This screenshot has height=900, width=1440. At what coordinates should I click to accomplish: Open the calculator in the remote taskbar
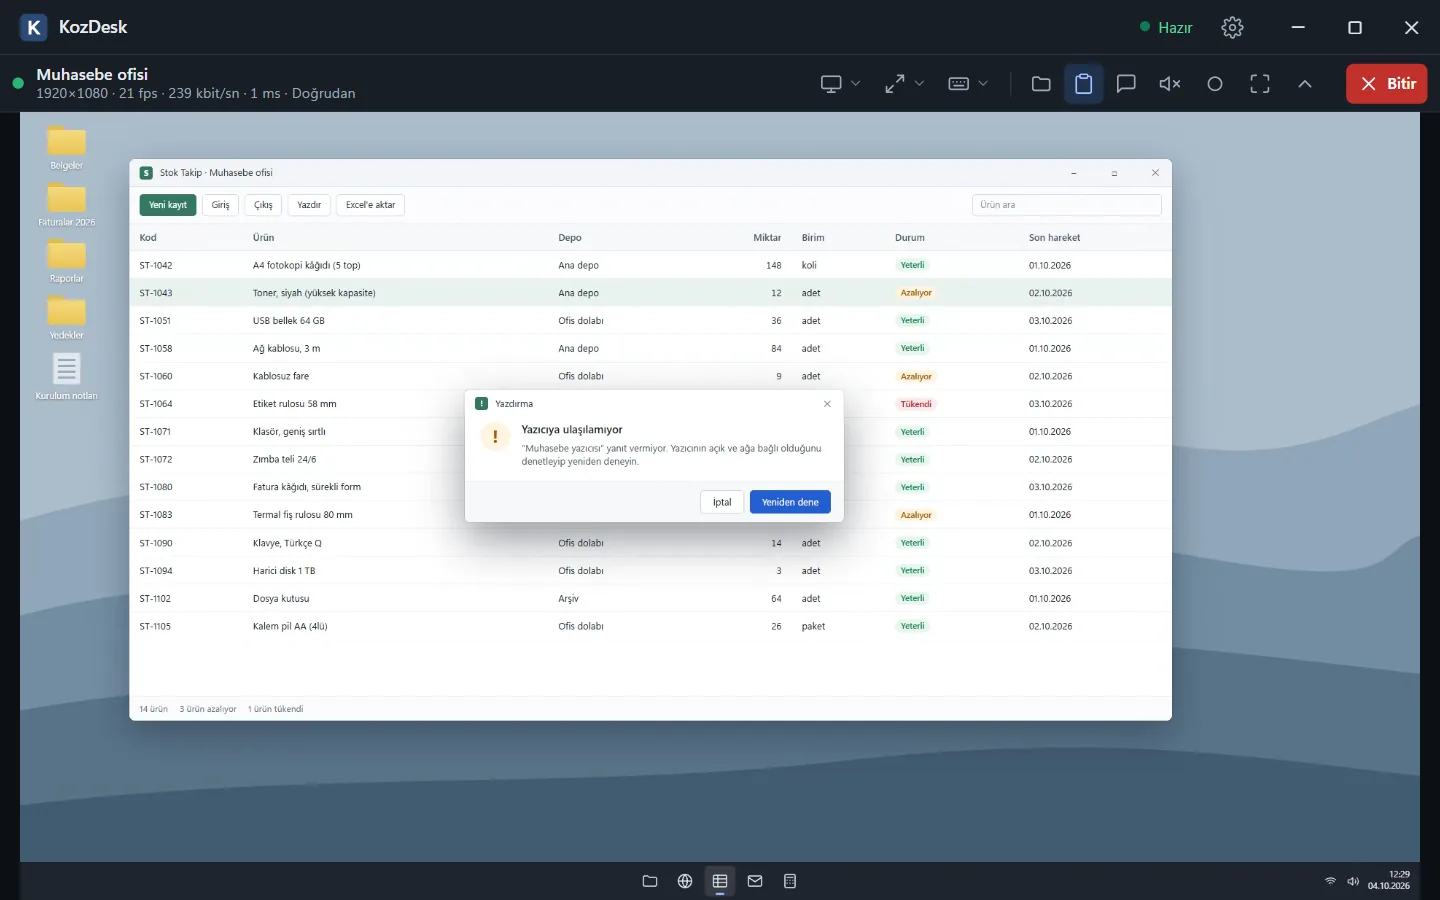(790, 881)
